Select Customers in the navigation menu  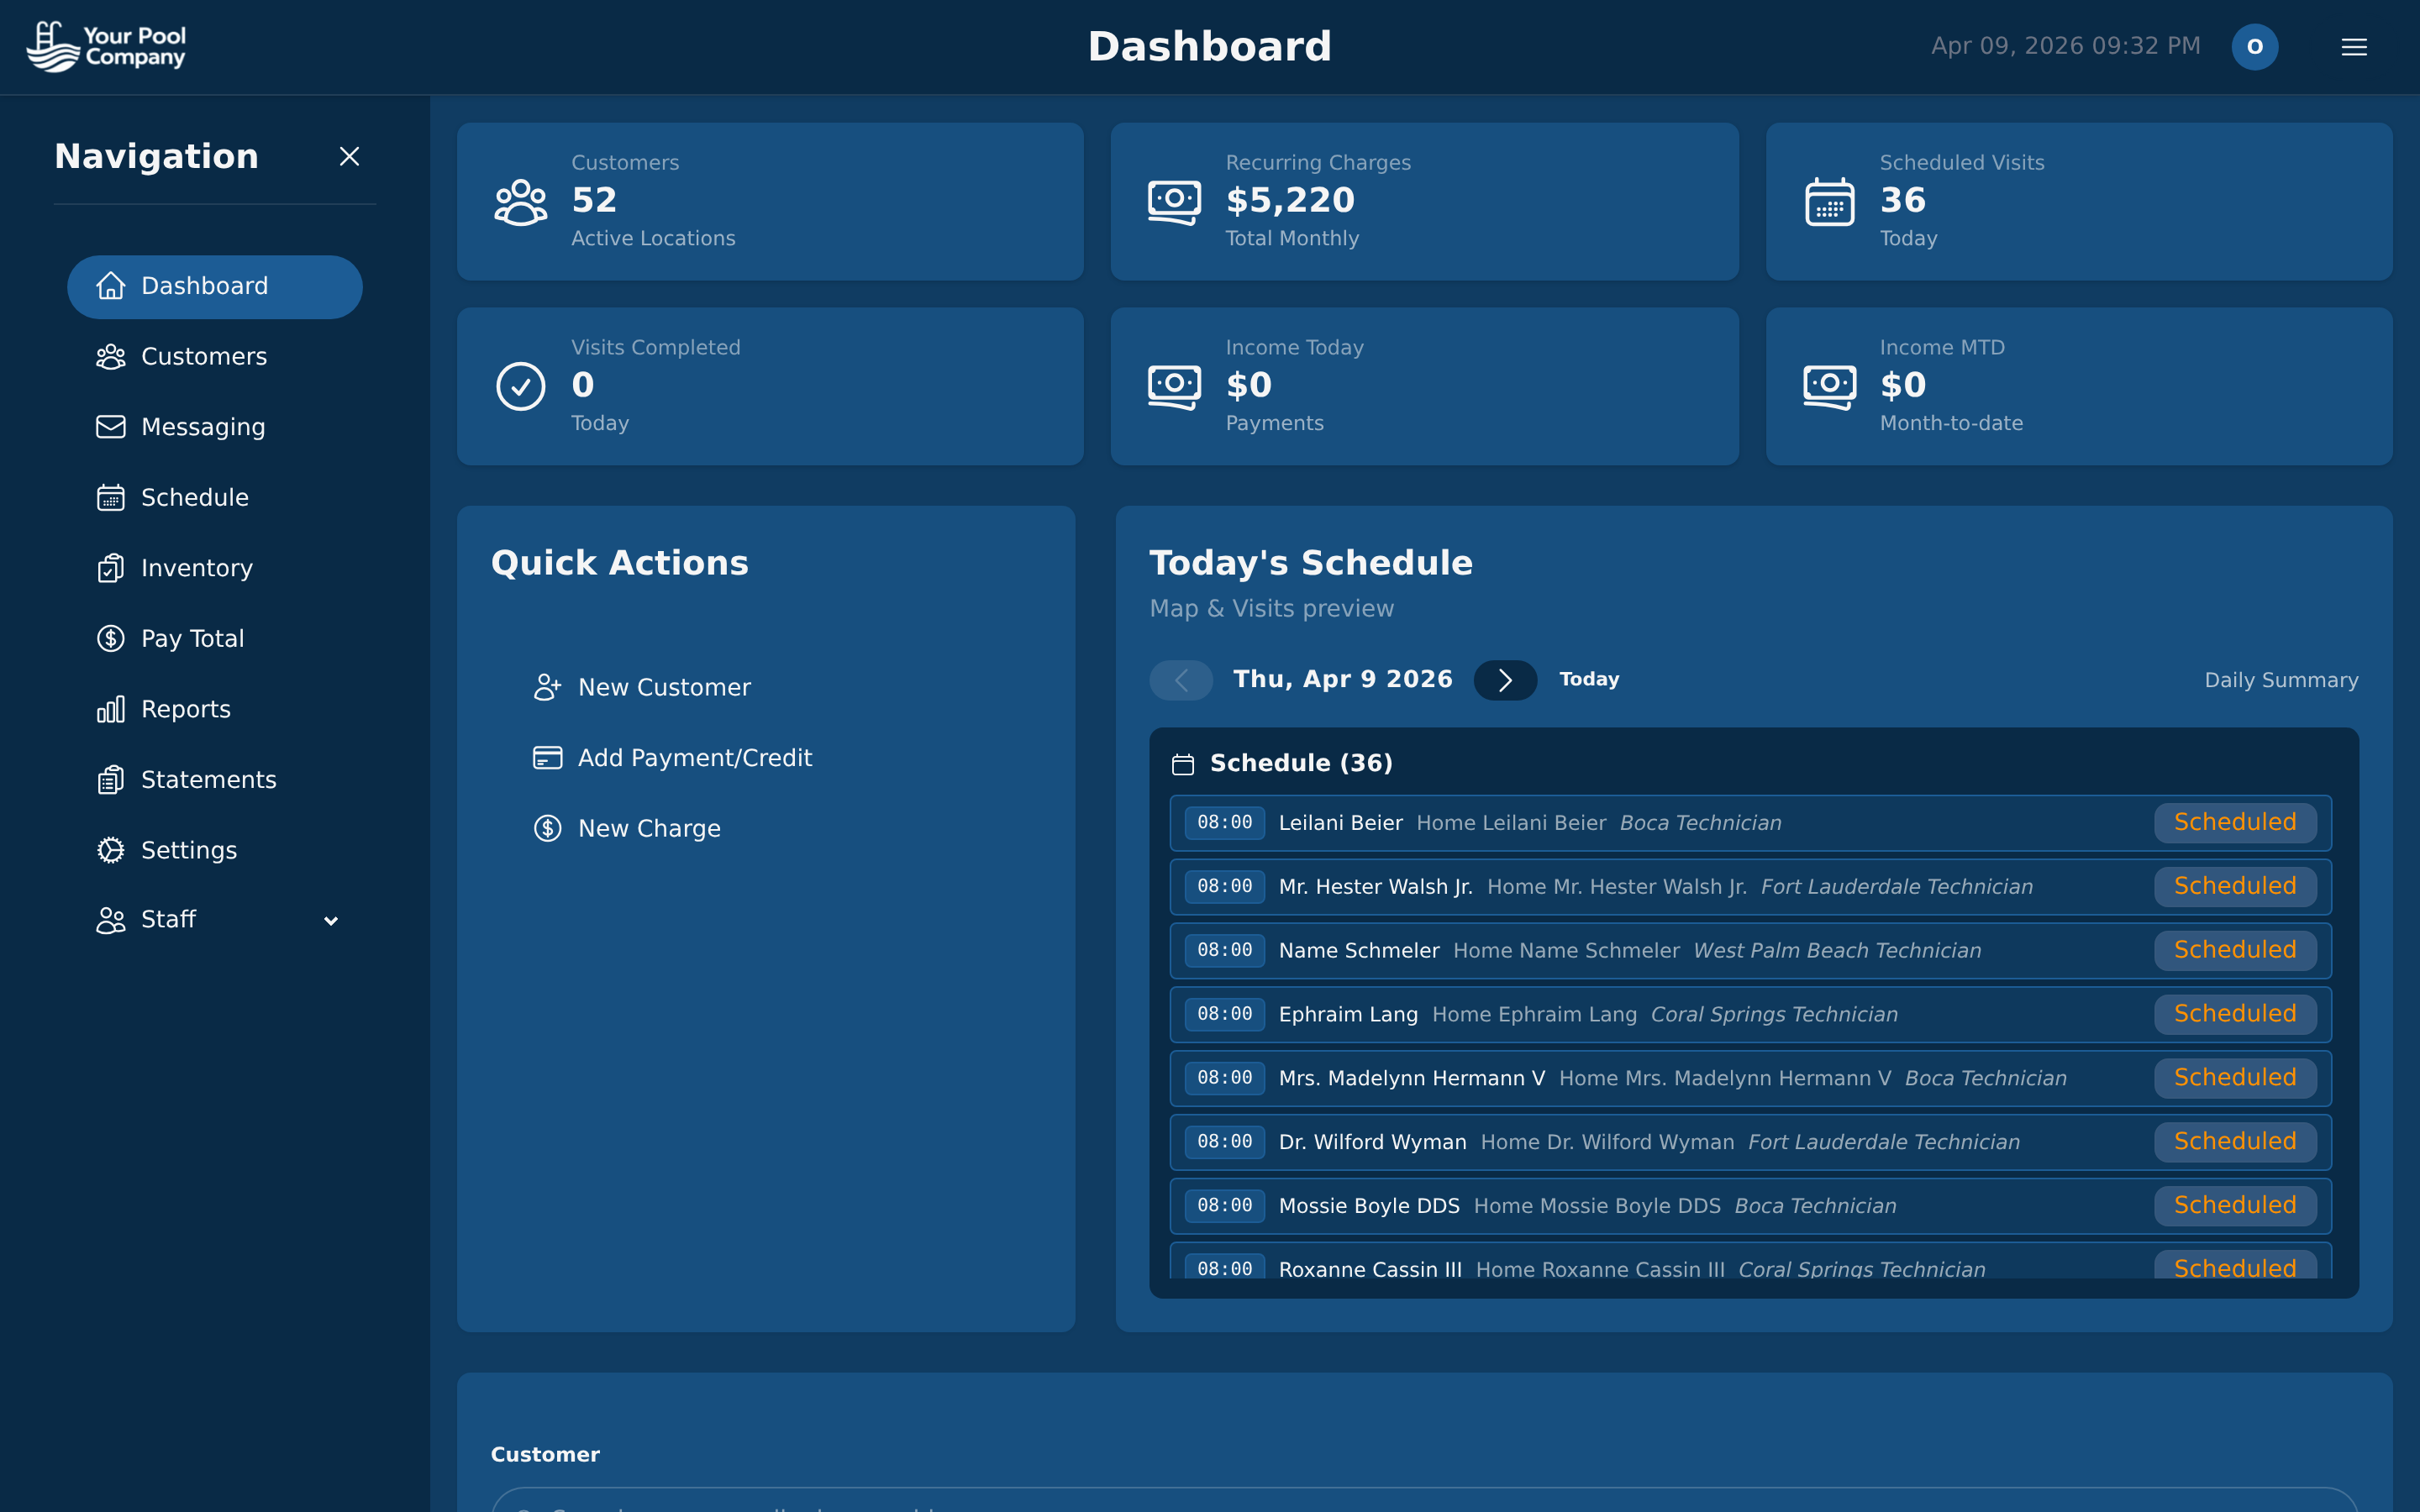click(x=204, y=356)
